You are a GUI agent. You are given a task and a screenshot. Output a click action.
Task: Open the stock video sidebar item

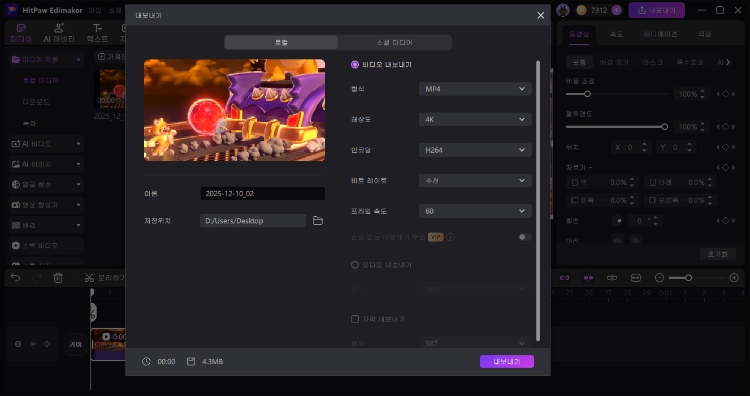[46, 245]
